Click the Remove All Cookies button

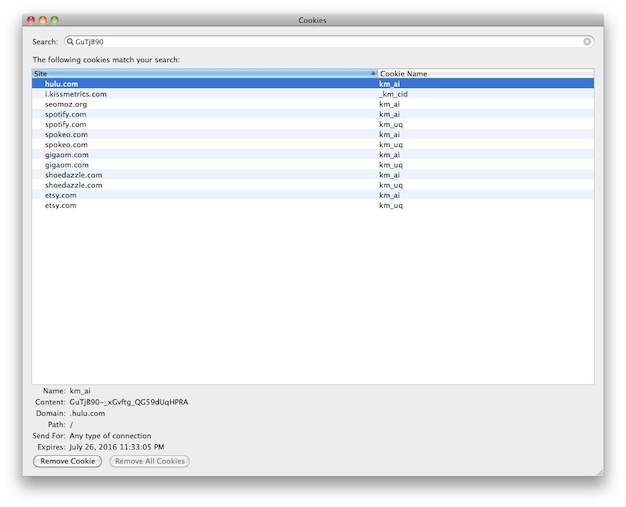(x=149, y=461)
